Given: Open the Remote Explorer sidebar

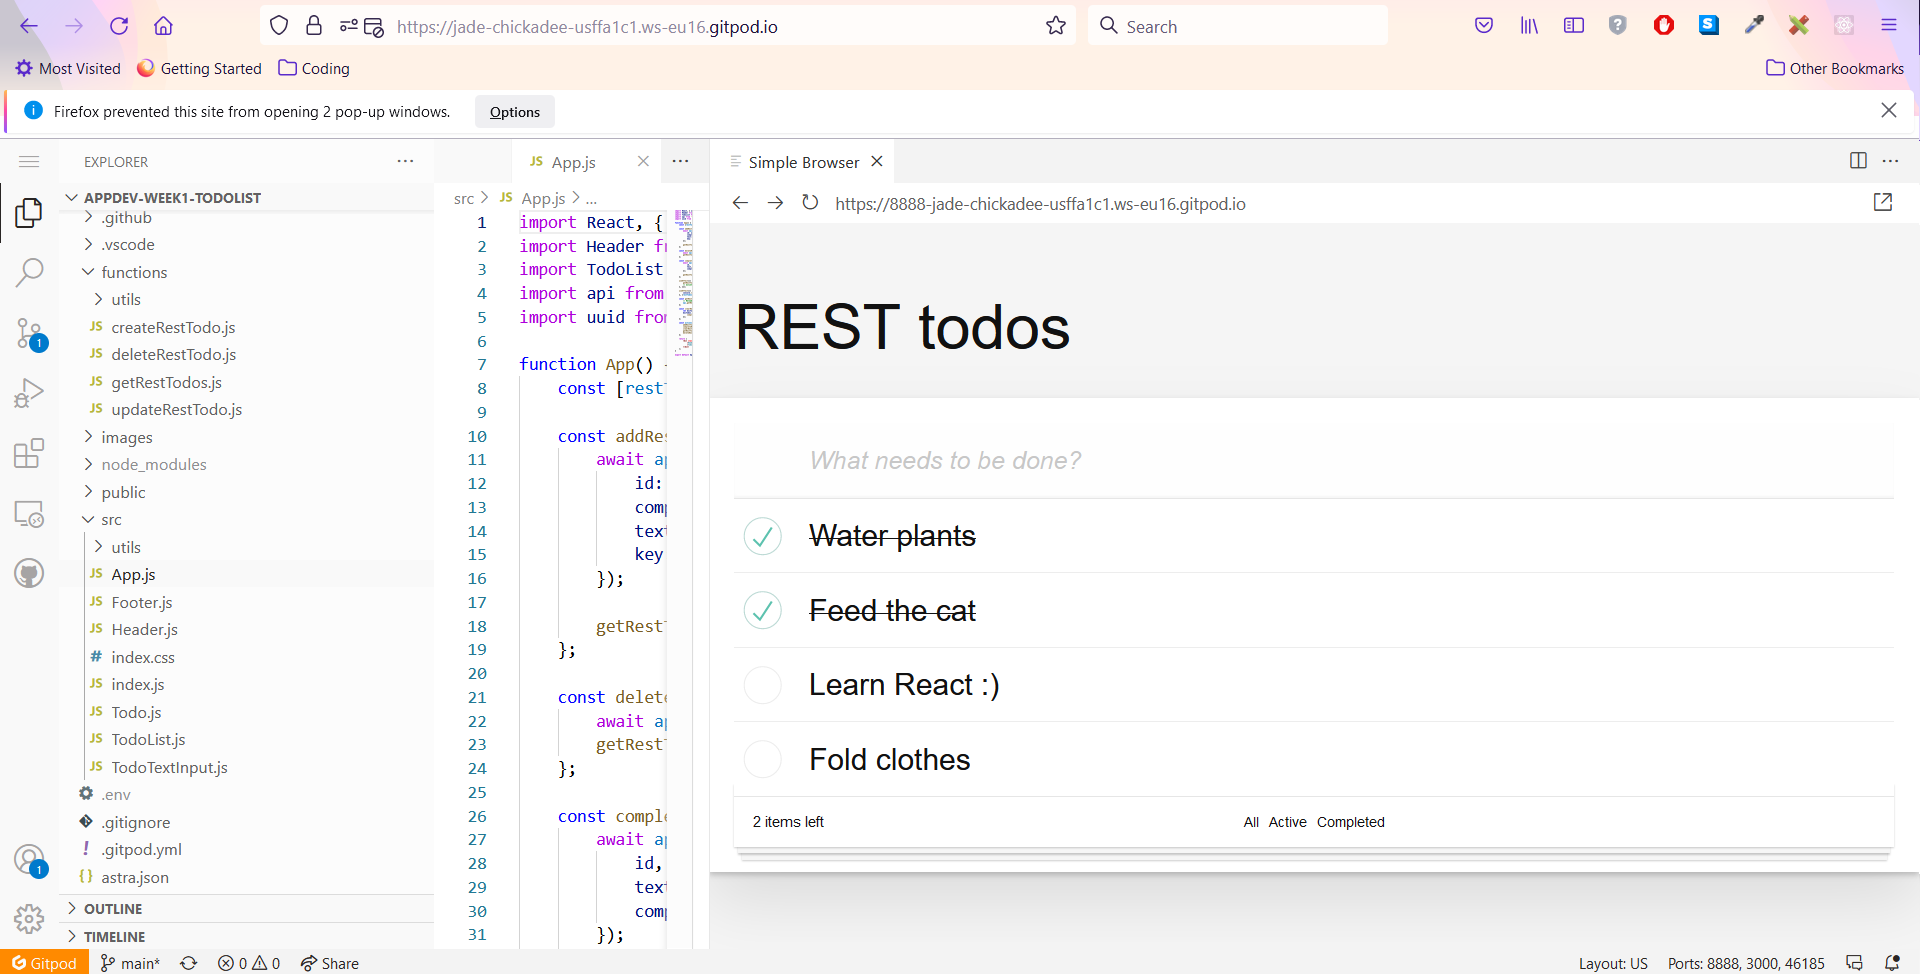Looking at the screenshot, I should pyautogui.click(x=29, y=513).
